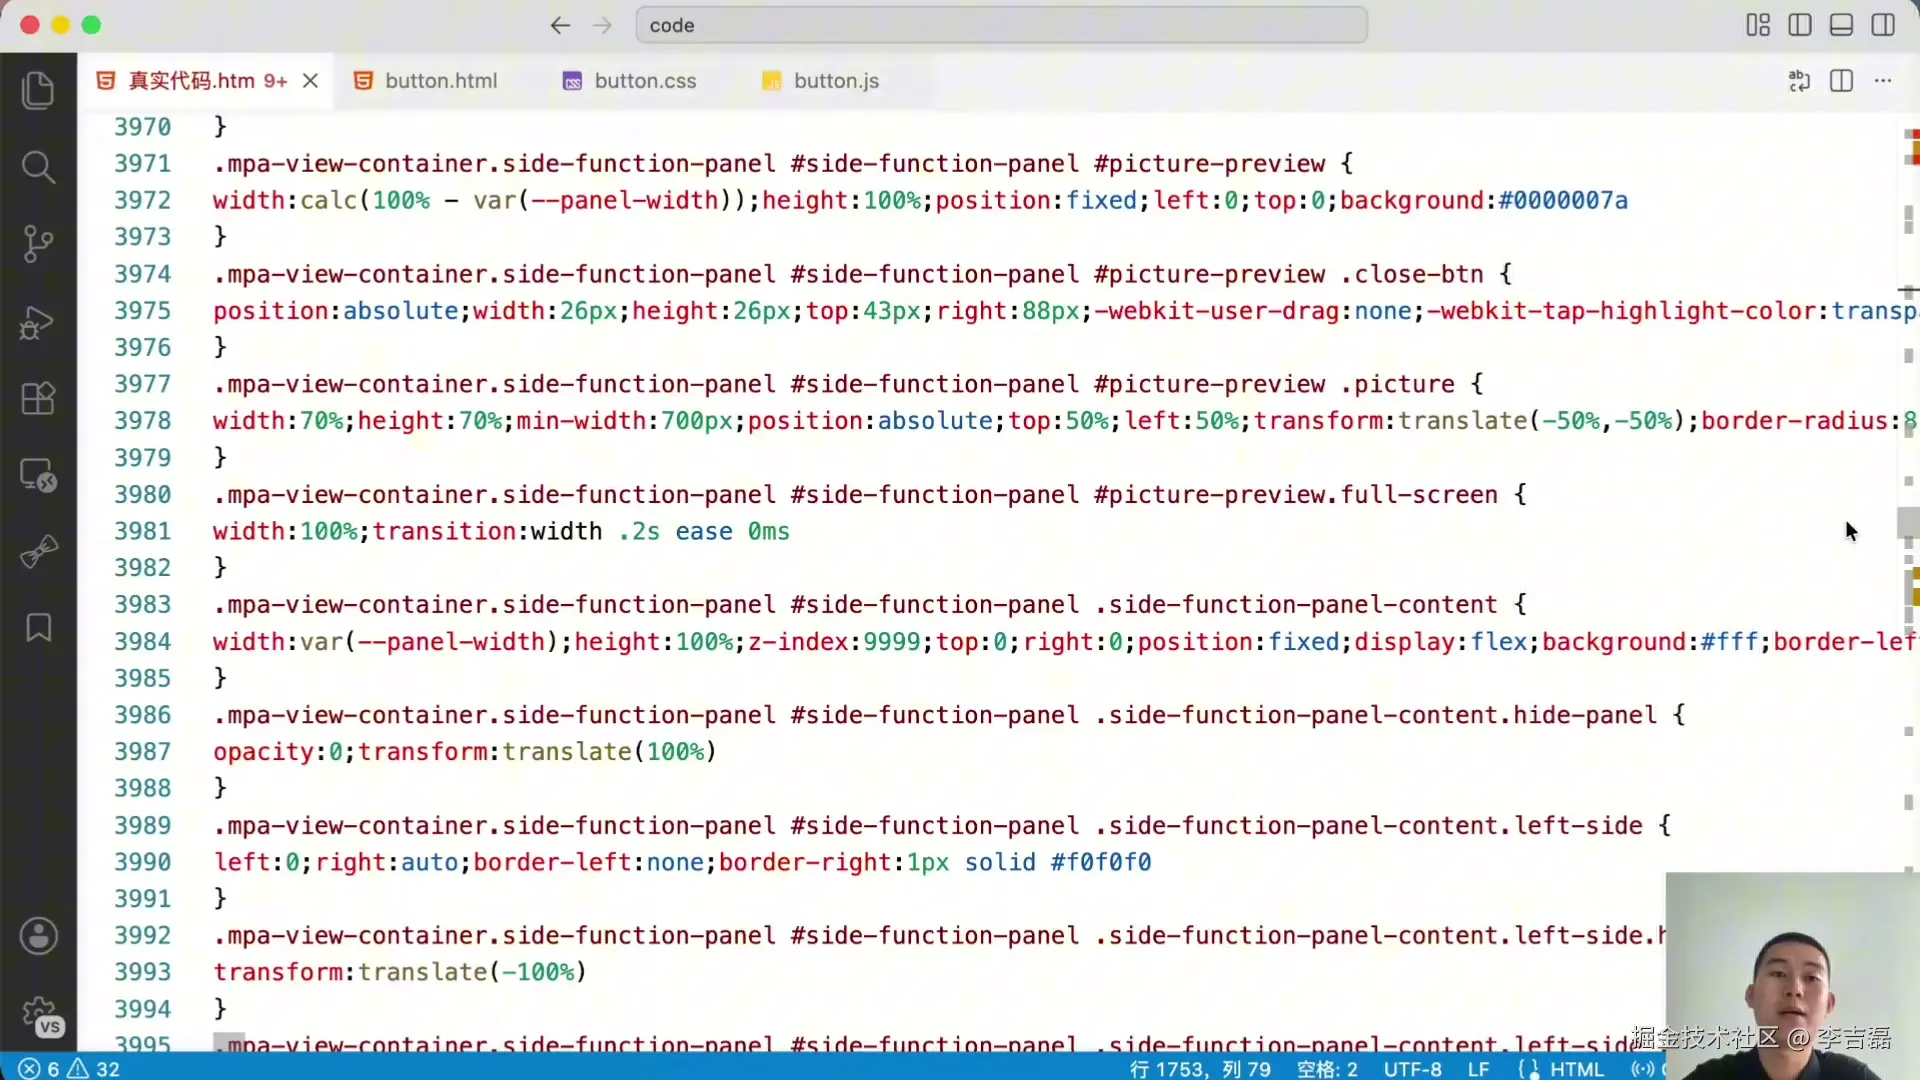1920x1080 pixels.
Task: Open the Search sidebar panel
Action: pos(38,167)
